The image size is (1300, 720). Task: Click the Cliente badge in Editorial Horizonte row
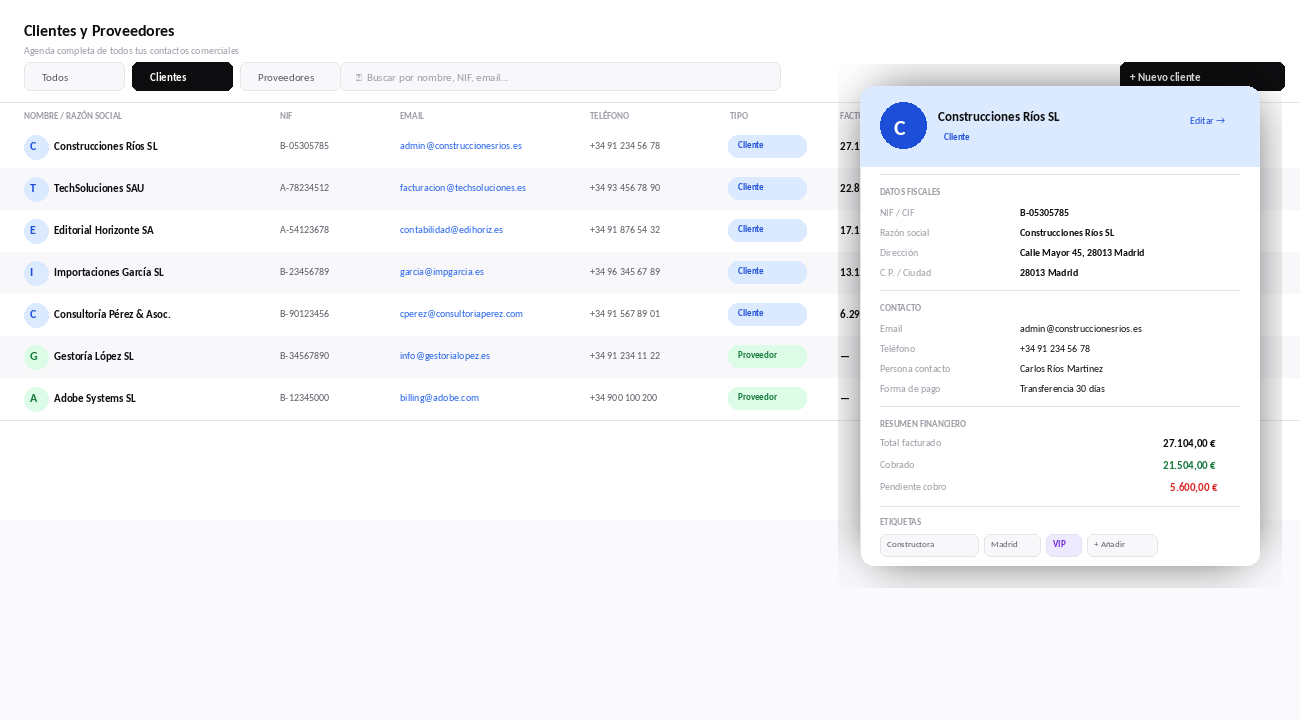pyautogui.click(x=767, y=230)
